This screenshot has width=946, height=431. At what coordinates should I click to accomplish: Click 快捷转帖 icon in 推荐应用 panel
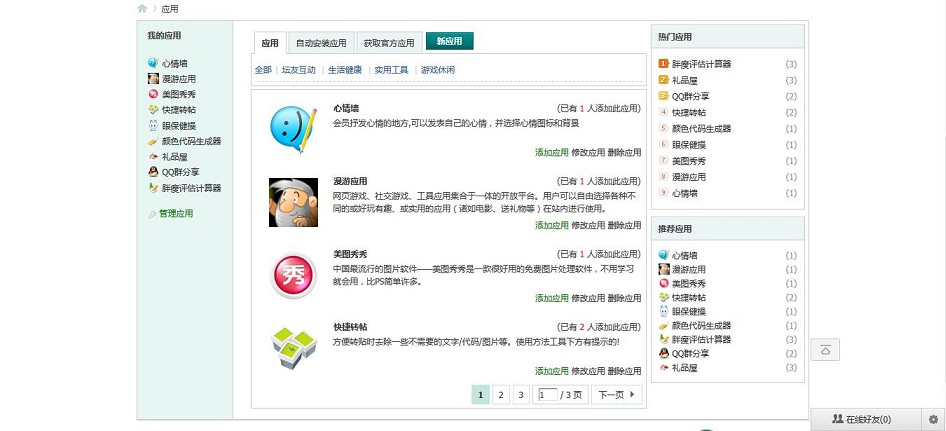[664, 297]
